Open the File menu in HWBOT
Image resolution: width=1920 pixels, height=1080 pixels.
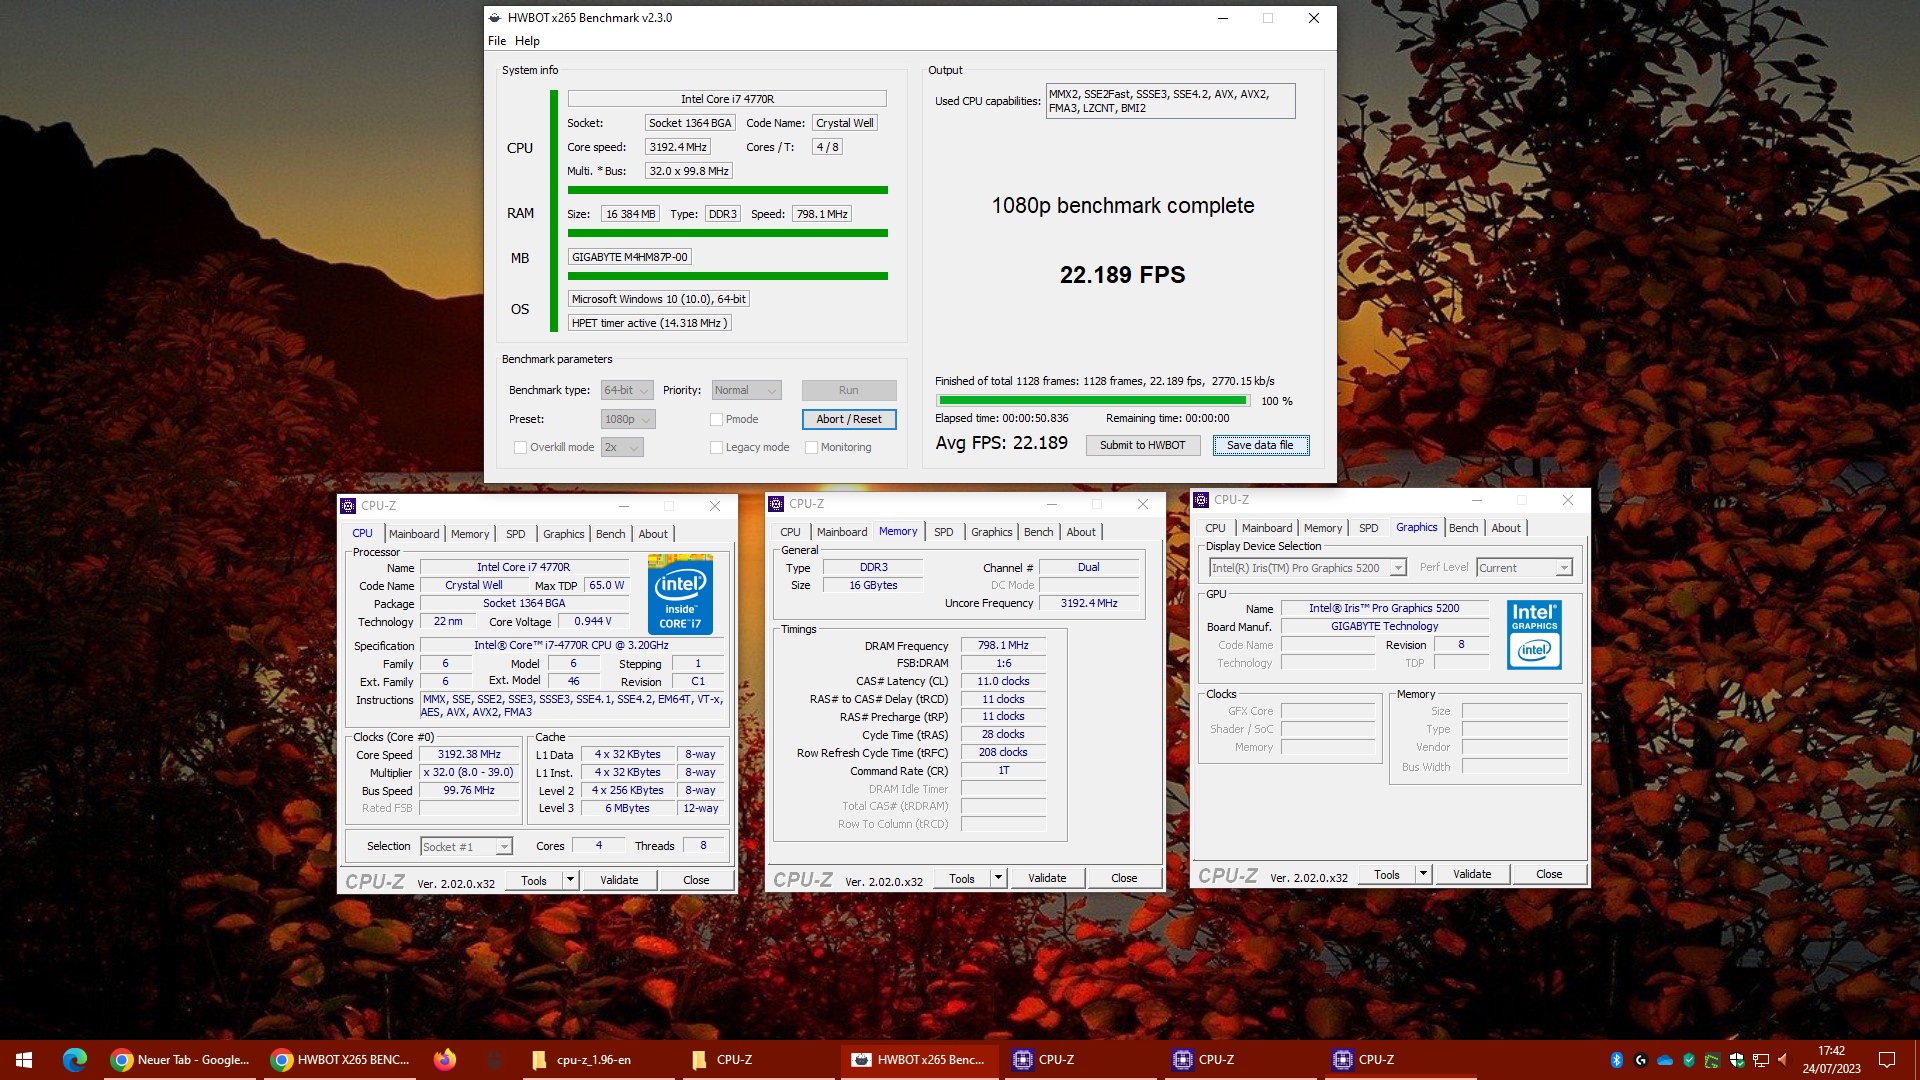coord(497,41)
